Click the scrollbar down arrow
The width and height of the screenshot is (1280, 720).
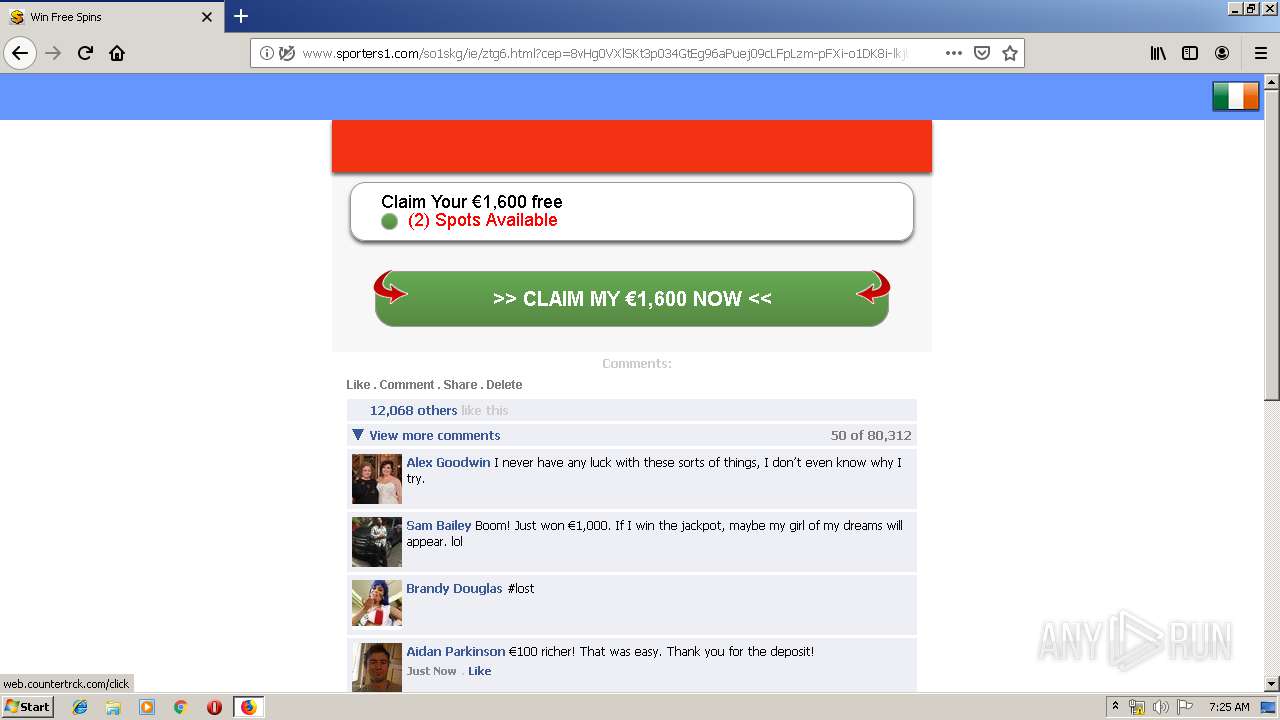pos(1272,684)
